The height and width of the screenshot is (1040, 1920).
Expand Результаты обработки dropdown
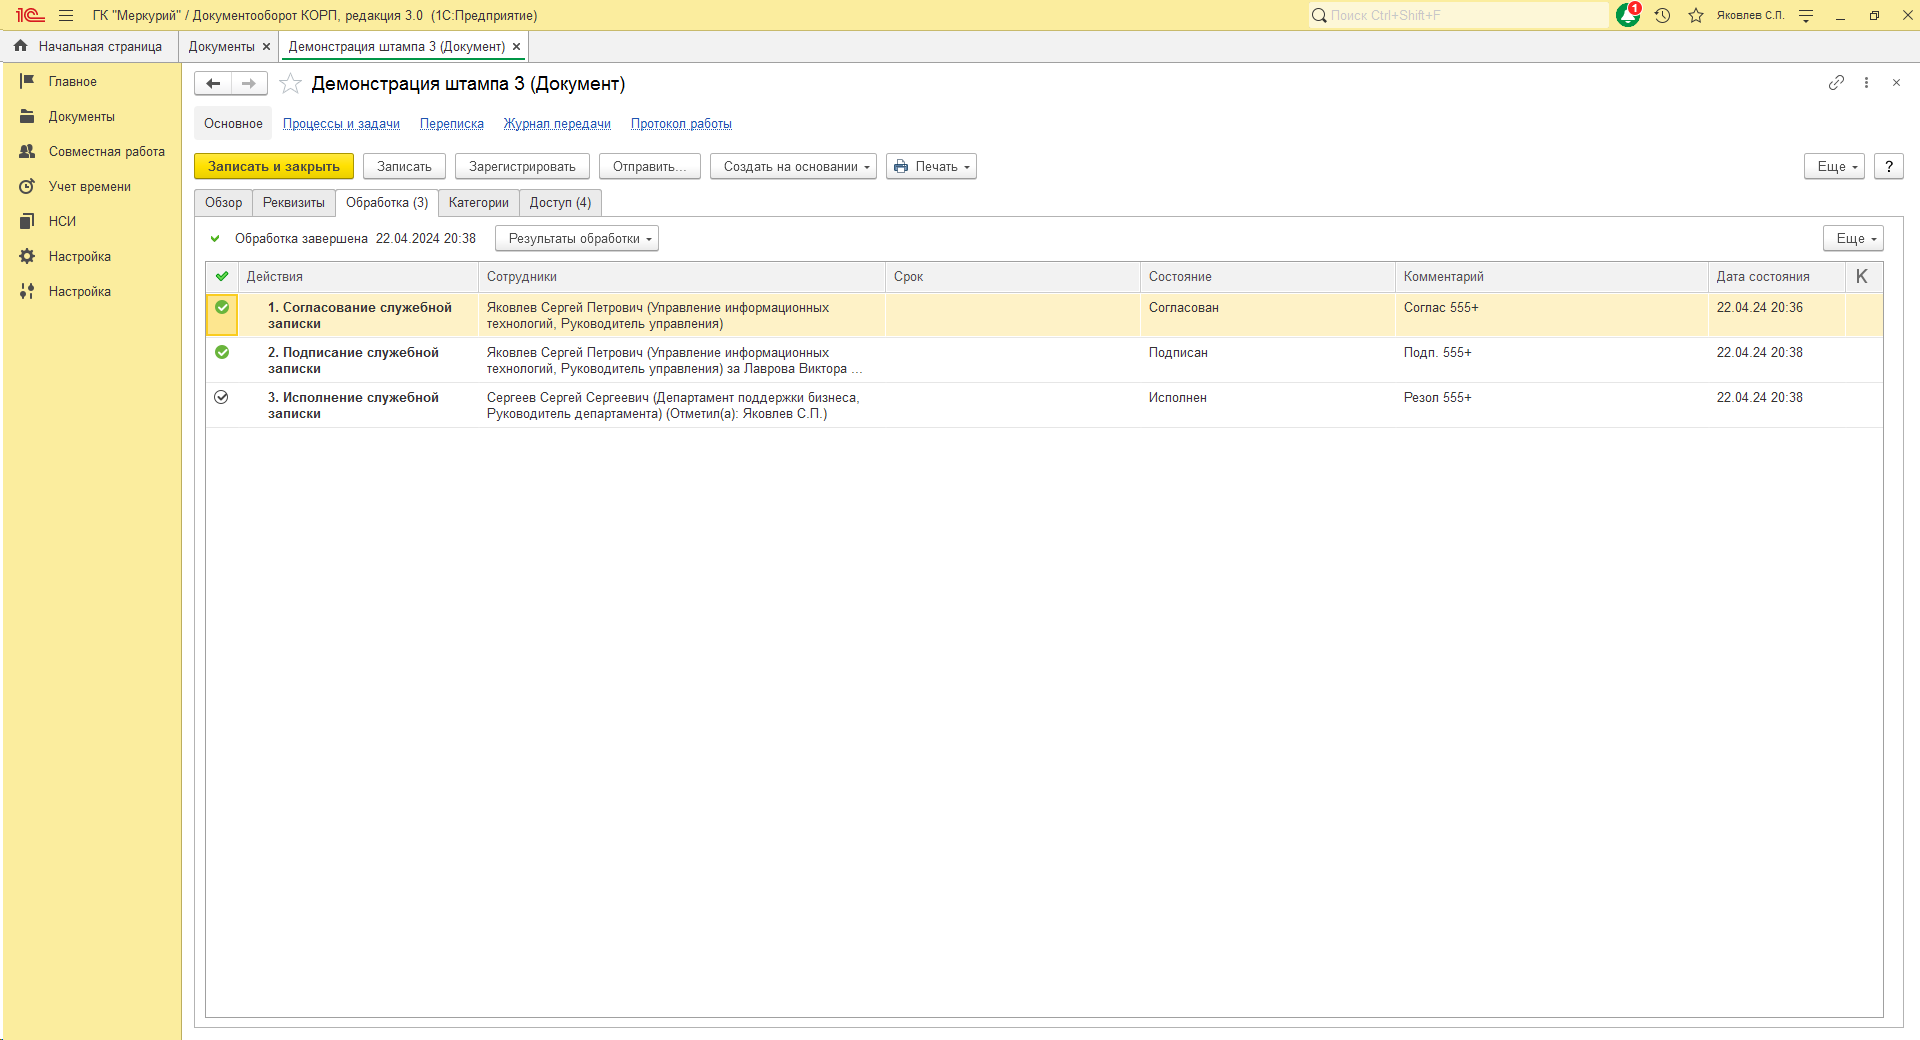coord(577,239)
